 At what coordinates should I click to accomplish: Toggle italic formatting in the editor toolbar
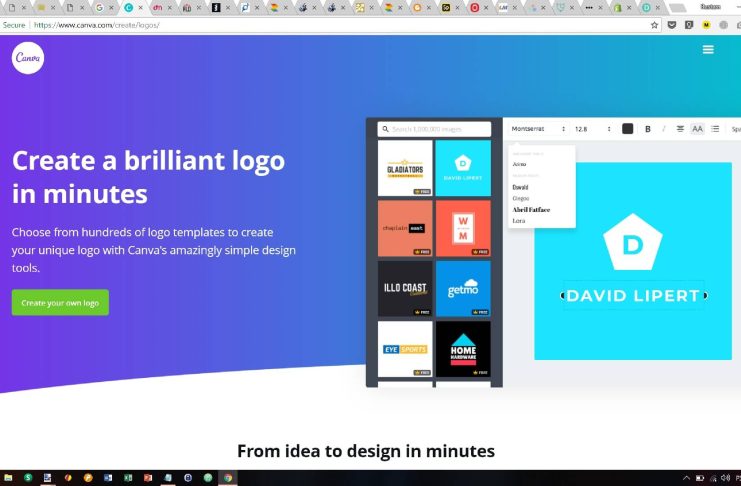pos(663,129)
